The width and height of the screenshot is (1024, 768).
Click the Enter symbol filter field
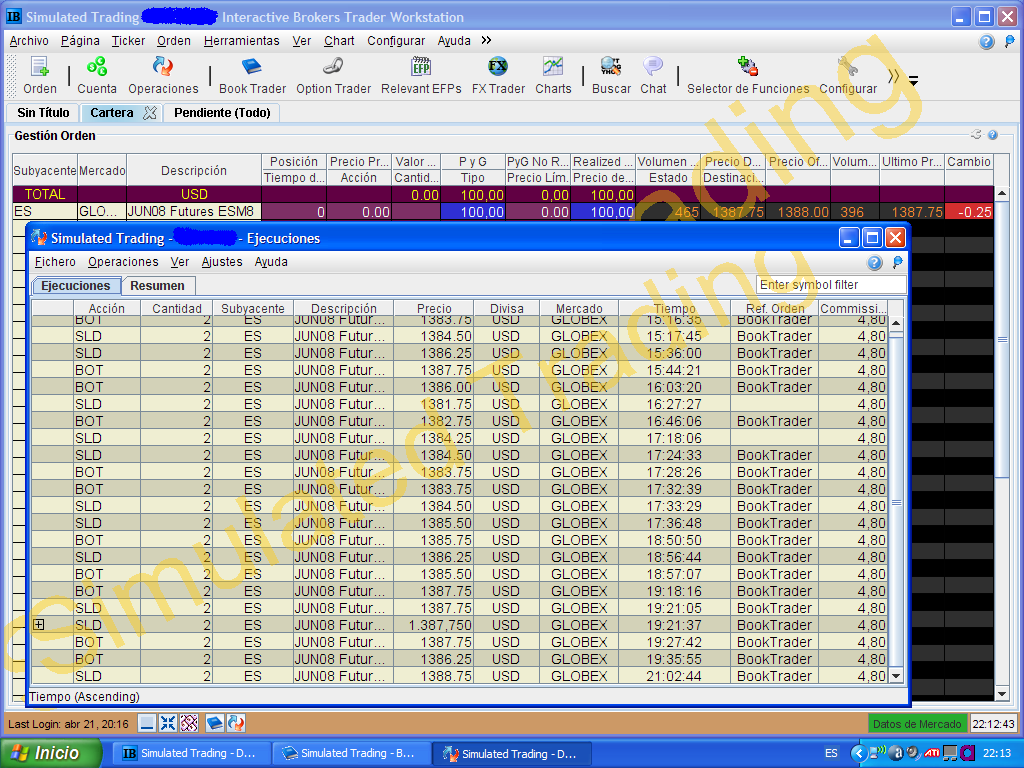[831, 285]
